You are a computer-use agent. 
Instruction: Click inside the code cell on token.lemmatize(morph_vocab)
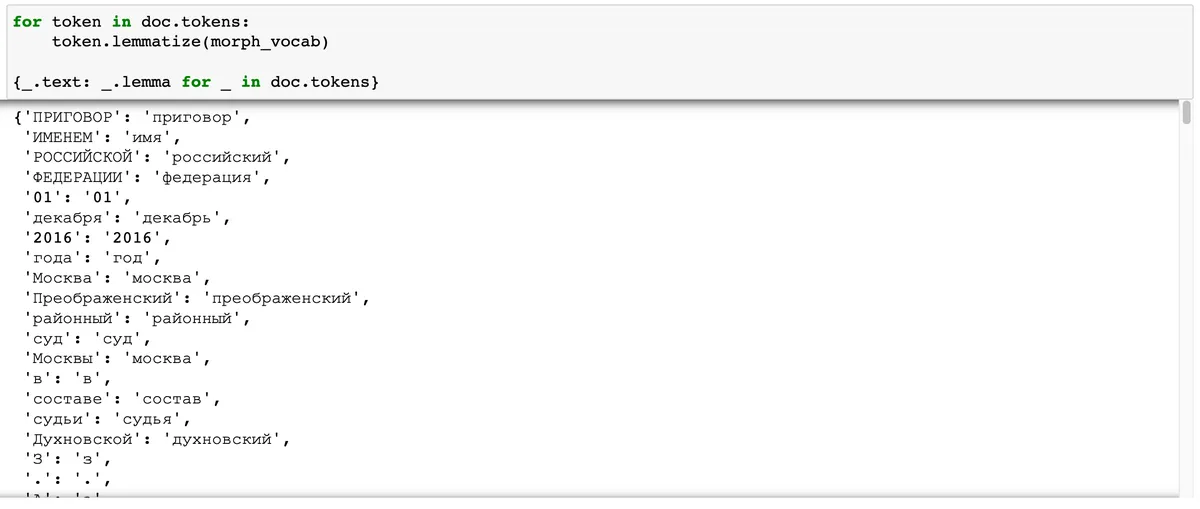point(190,42)
